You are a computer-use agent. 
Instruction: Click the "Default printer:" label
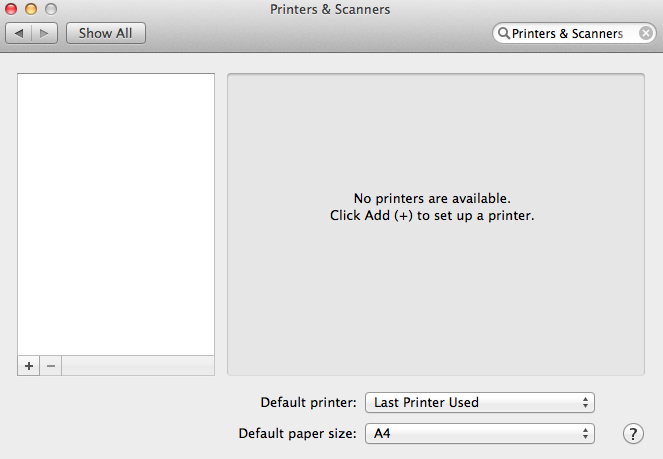click(x=308, y=403)
